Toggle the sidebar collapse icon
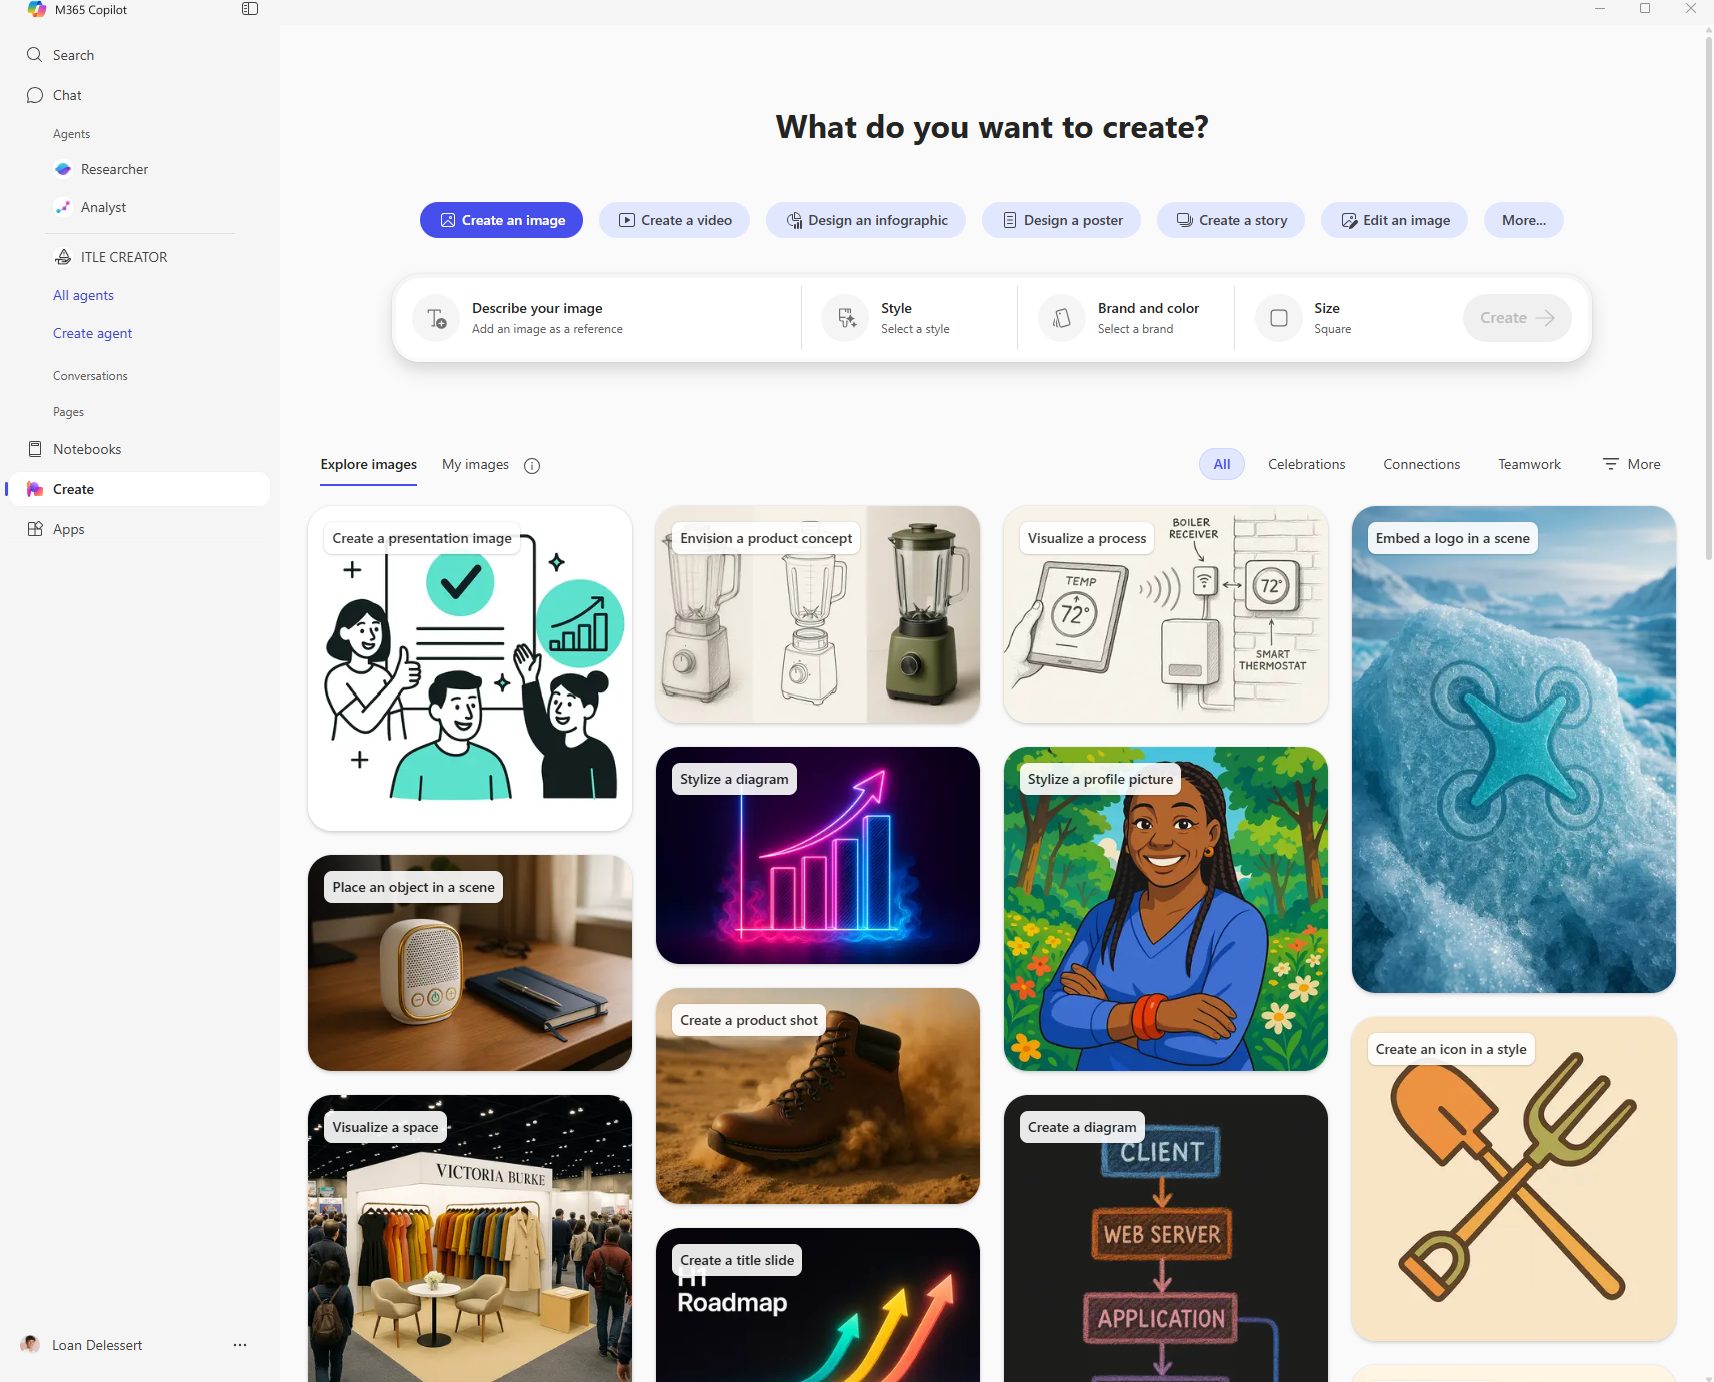Image resolution: width=1714 pixels, height=1382 pixels. (x=250, y=9)
